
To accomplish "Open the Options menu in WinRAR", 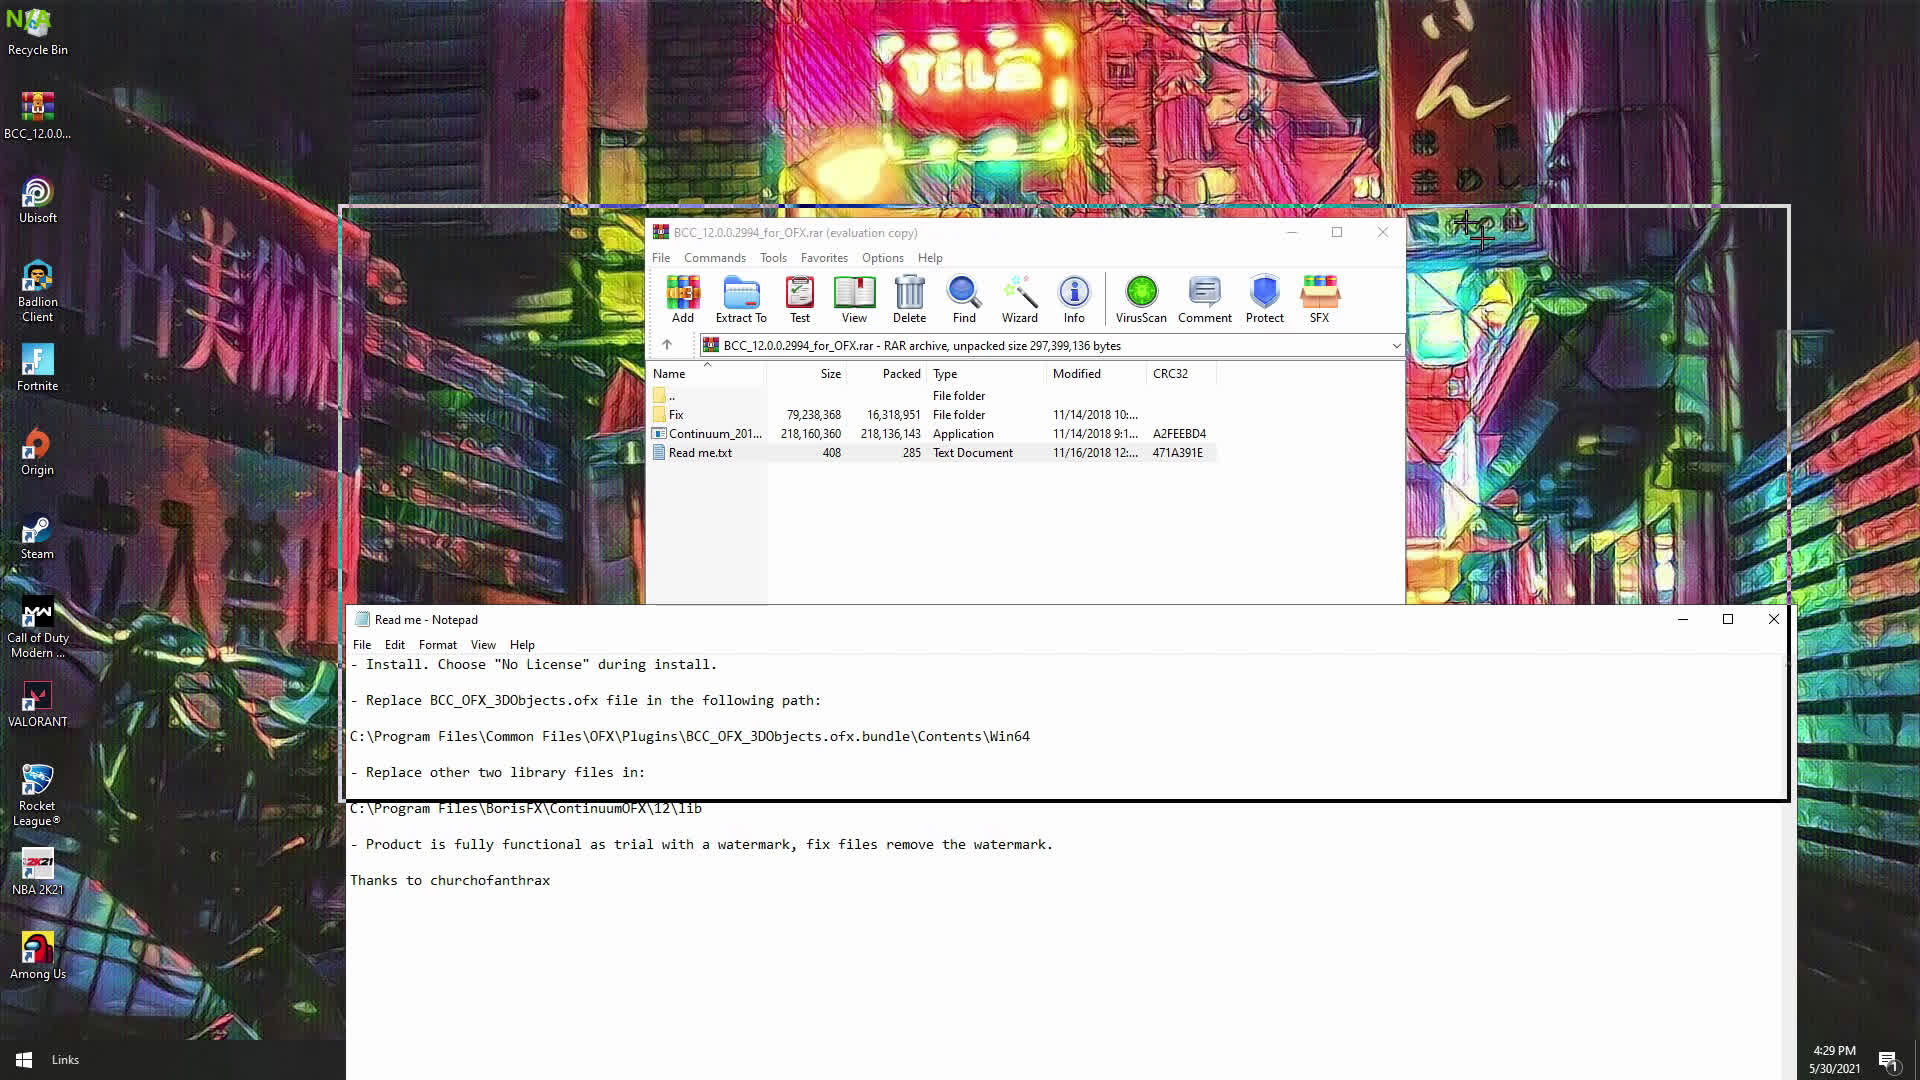I will 882,258.
